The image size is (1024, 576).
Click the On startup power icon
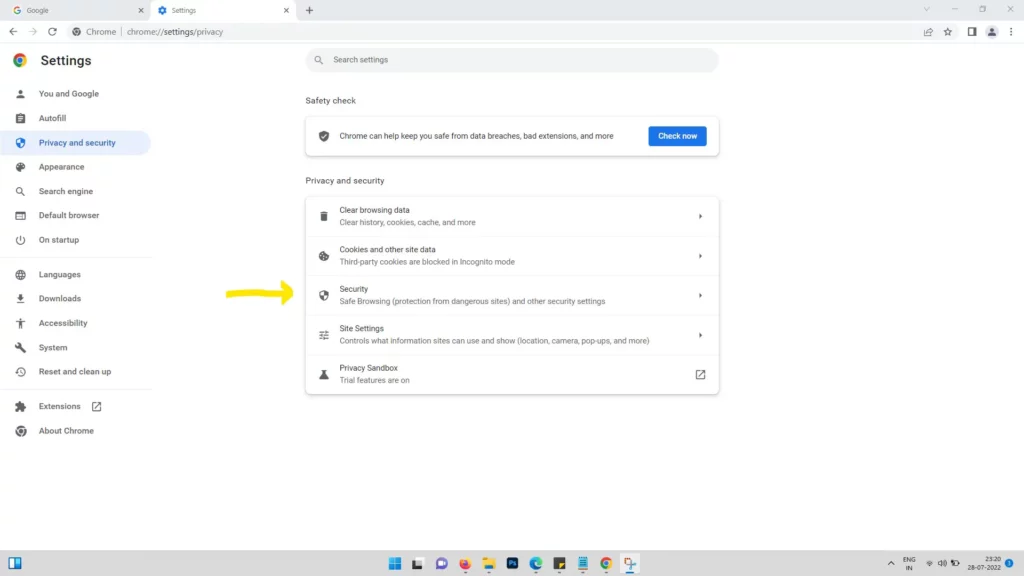(x=20, y=240)
